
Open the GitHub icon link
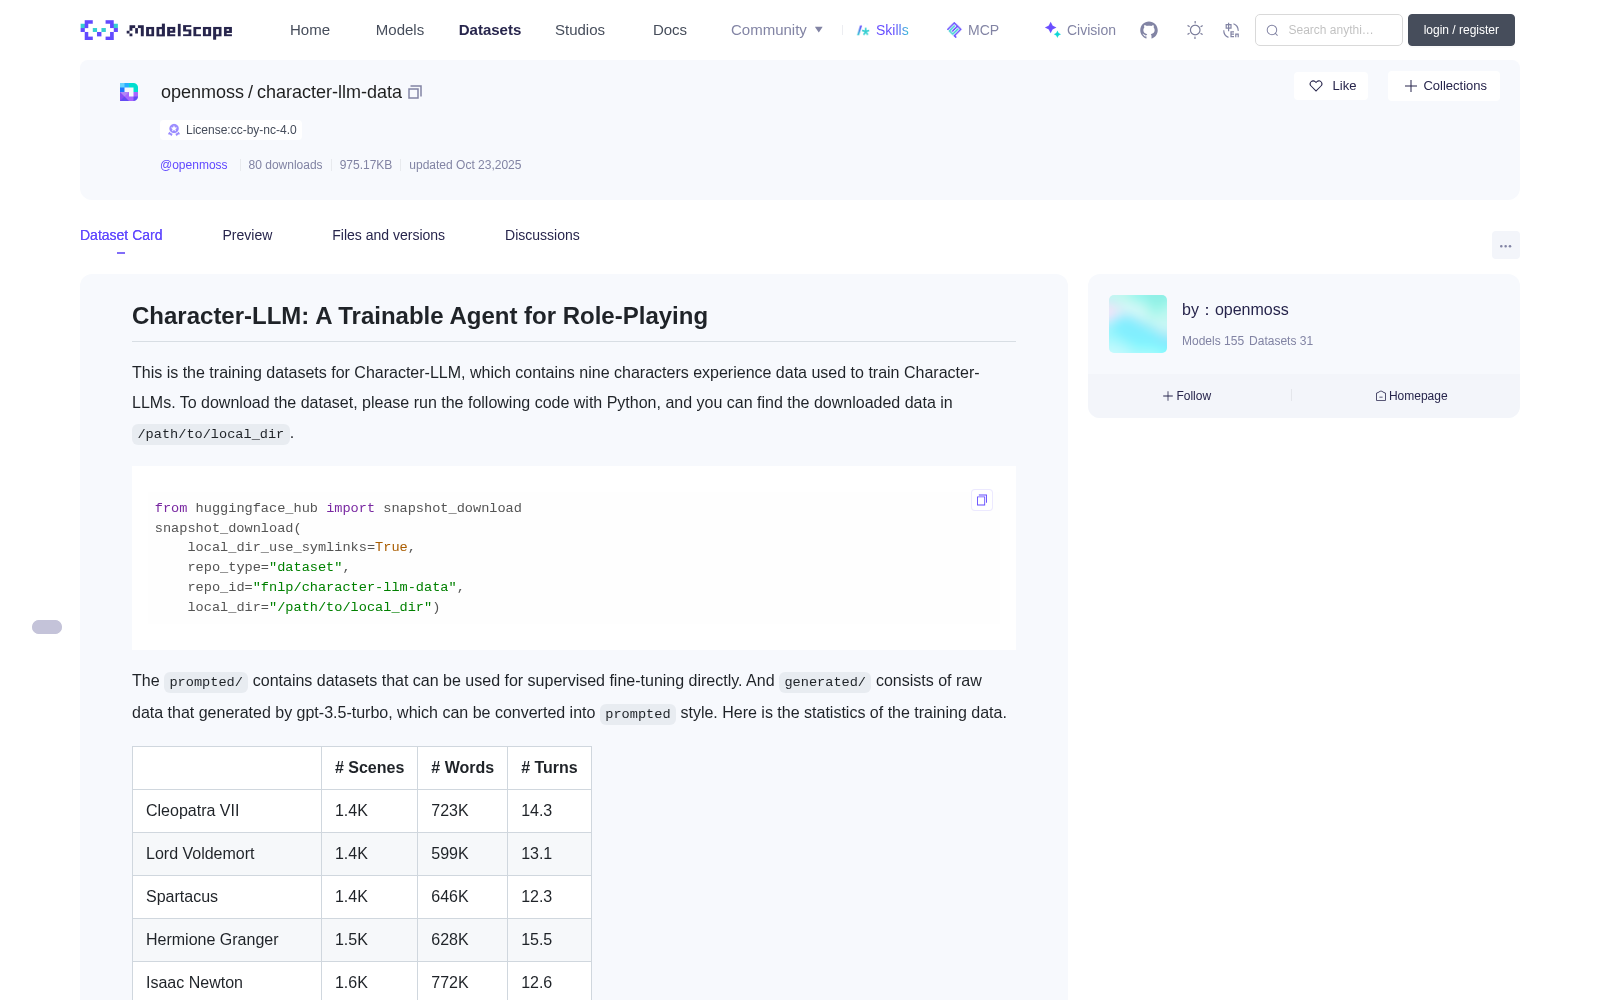click(1149, 30)
